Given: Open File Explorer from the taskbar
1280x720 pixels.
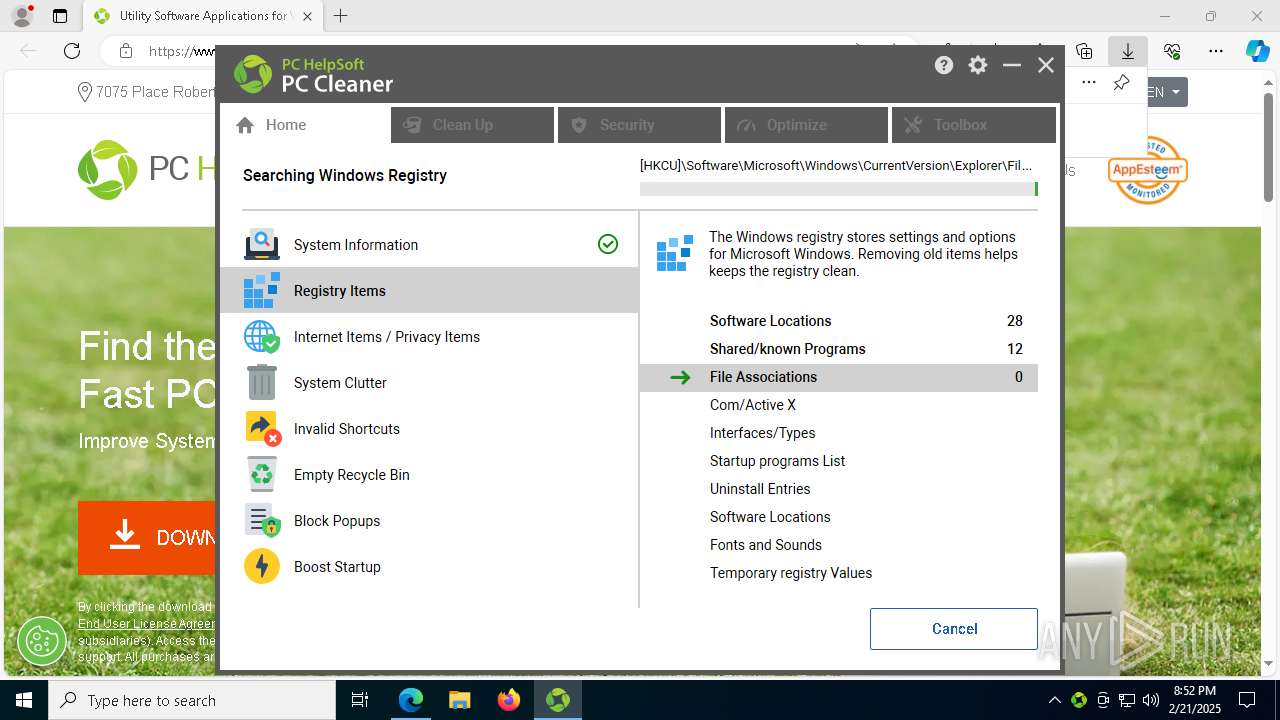Looking at the screenshot, I should pos(460,700).
